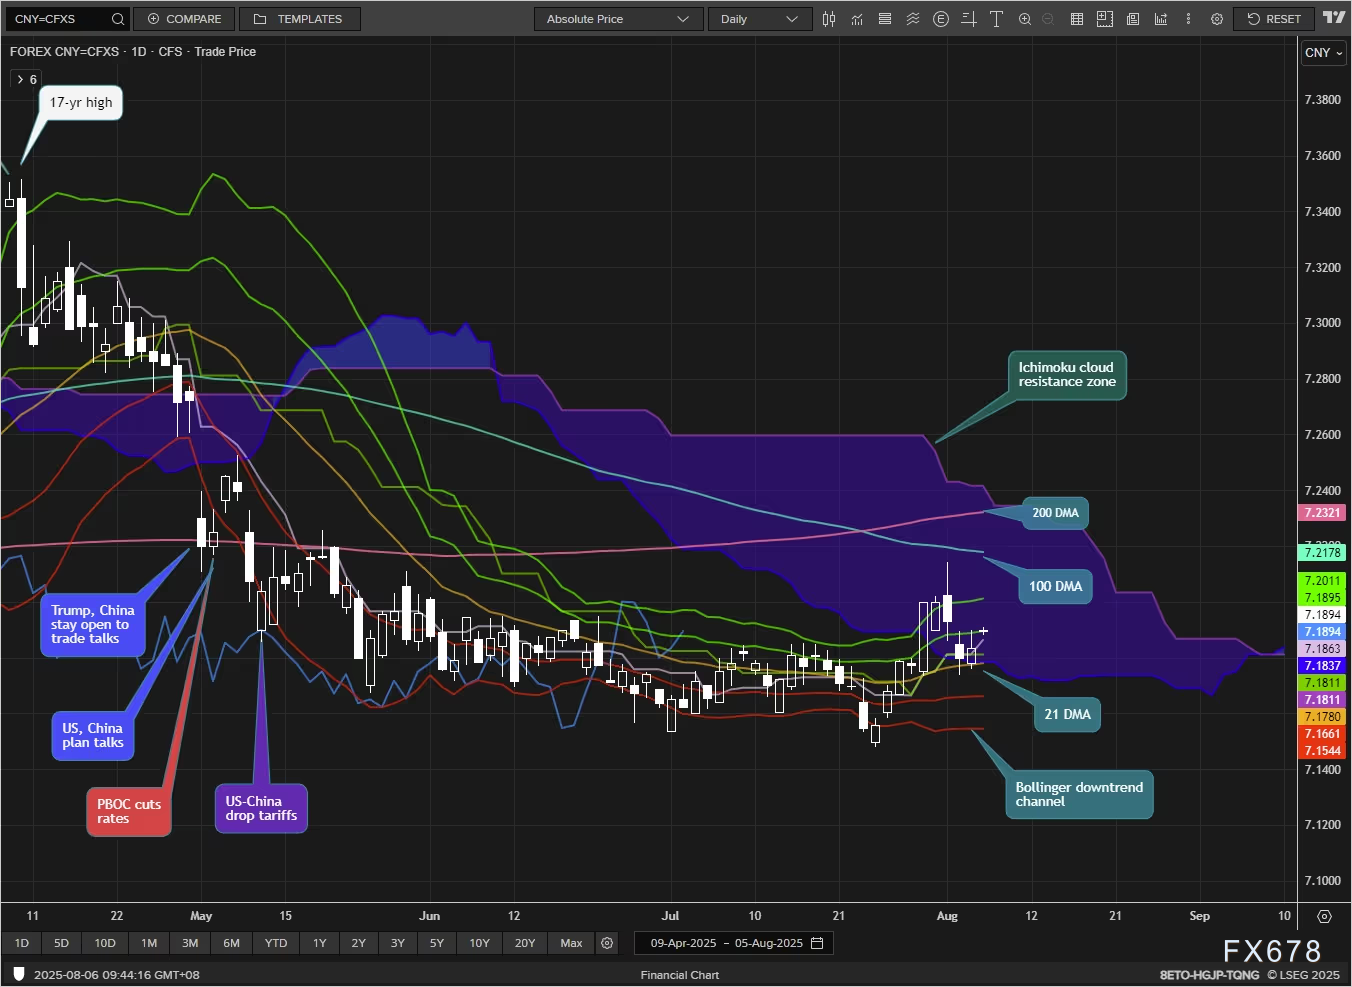Click the 7.1780 orange price tag

1322,717
